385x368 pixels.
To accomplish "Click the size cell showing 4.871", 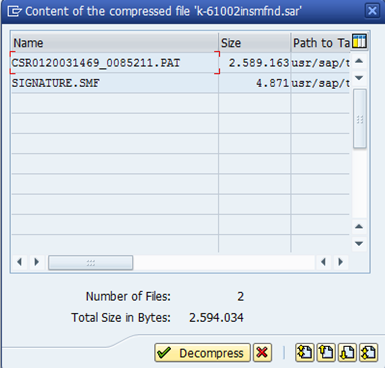I will click(255, 83).
